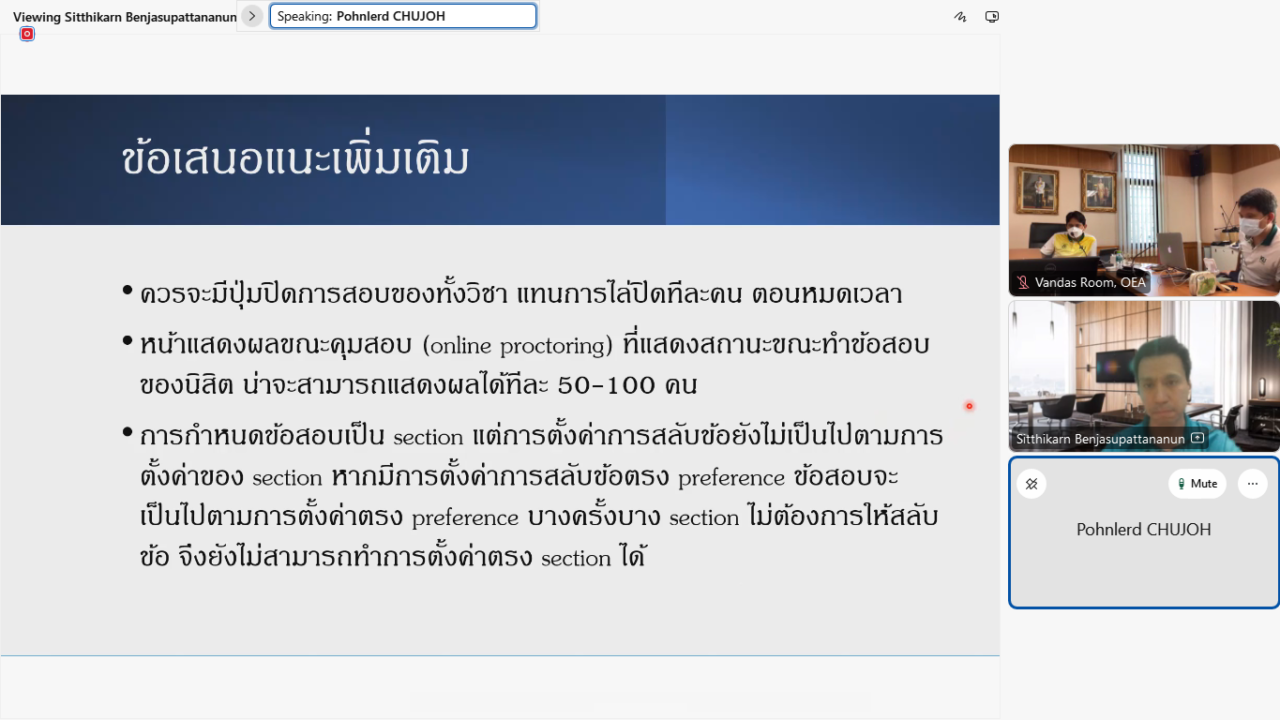Click the microphone icon on Vandas Room tile
The height and width of the screenshot is (720, 1280).
click(x=1022, y=282)
